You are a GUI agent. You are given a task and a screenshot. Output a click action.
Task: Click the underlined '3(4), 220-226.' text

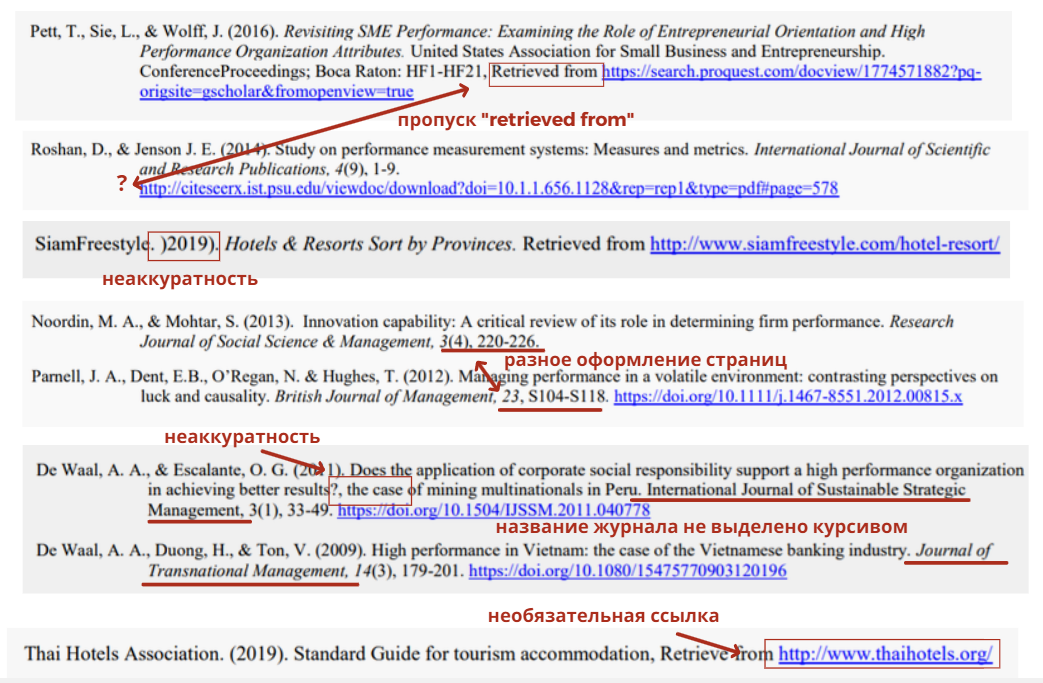489,342
